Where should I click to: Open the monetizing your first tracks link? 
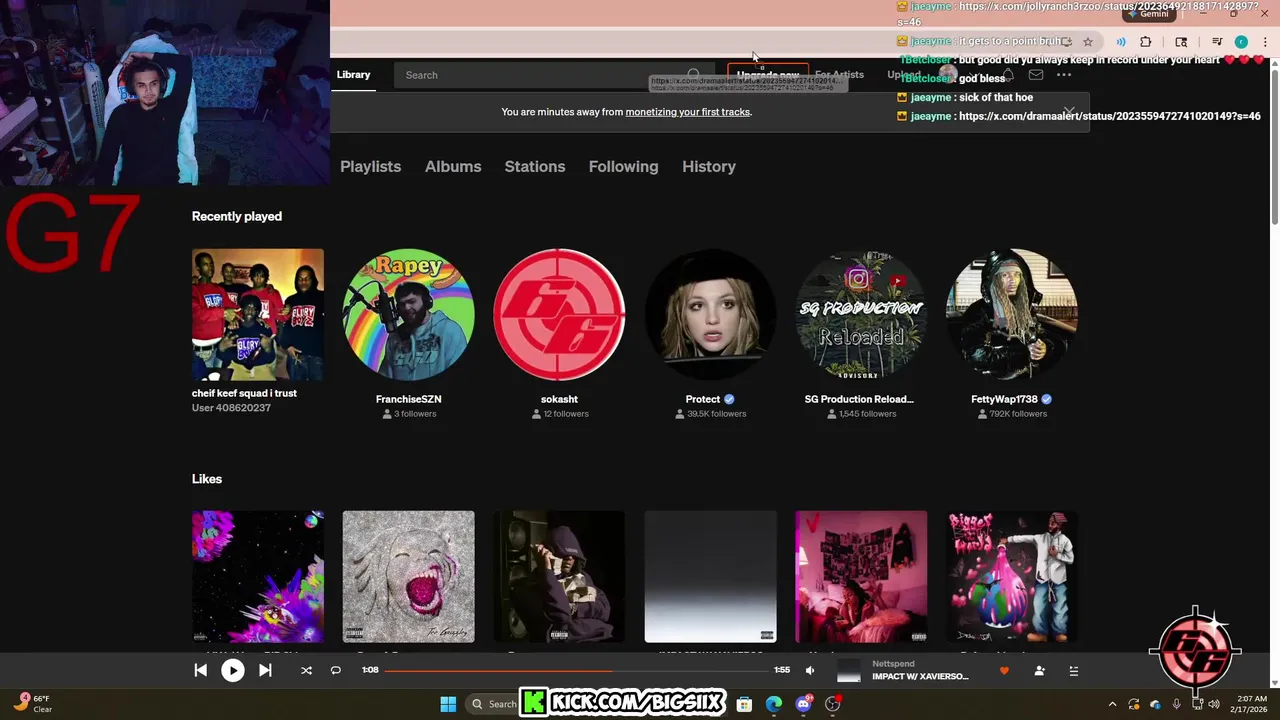[x=688, y=112]
